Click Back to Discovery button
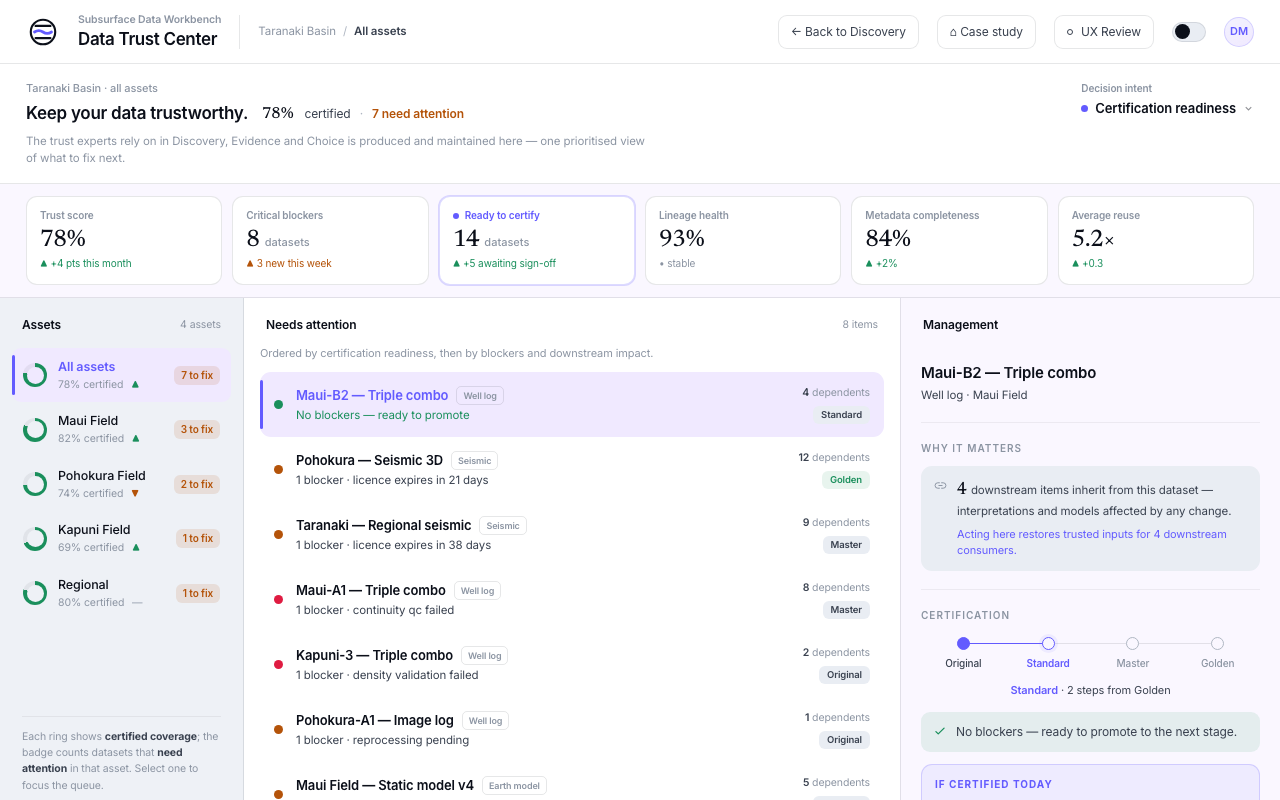This screenshot has height=800, width=1280. (x=849, y=32)
